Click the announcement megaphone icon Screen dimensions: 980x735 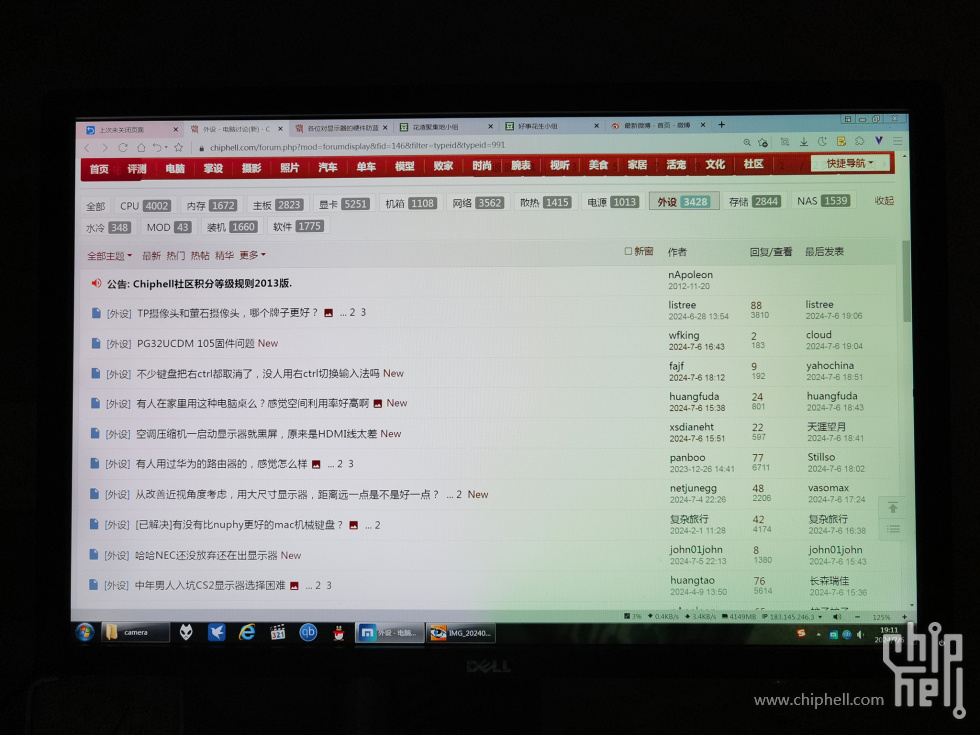96,283
